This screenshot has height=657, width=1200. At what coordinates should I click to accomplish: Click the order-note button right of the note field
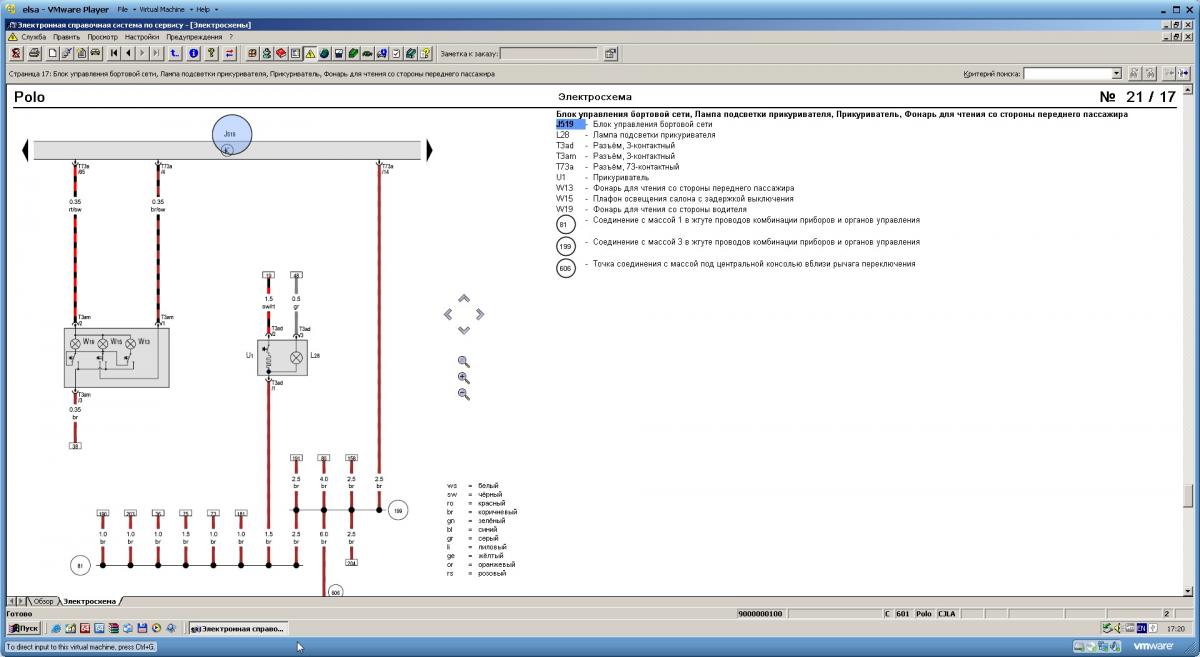pos(611,53)
